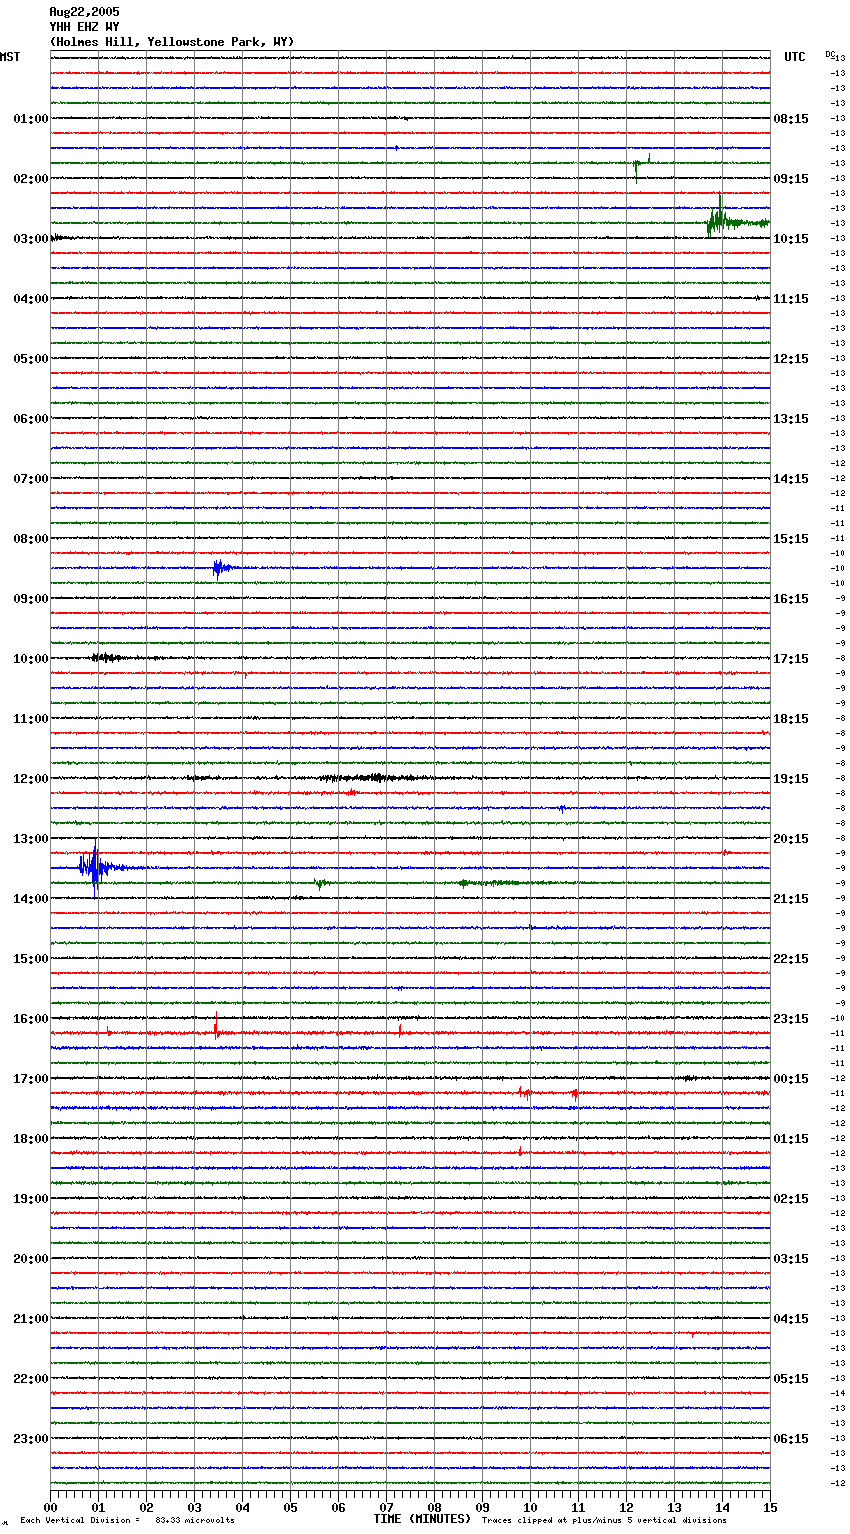Select the 23:00 MST row label

(31, 1439)
